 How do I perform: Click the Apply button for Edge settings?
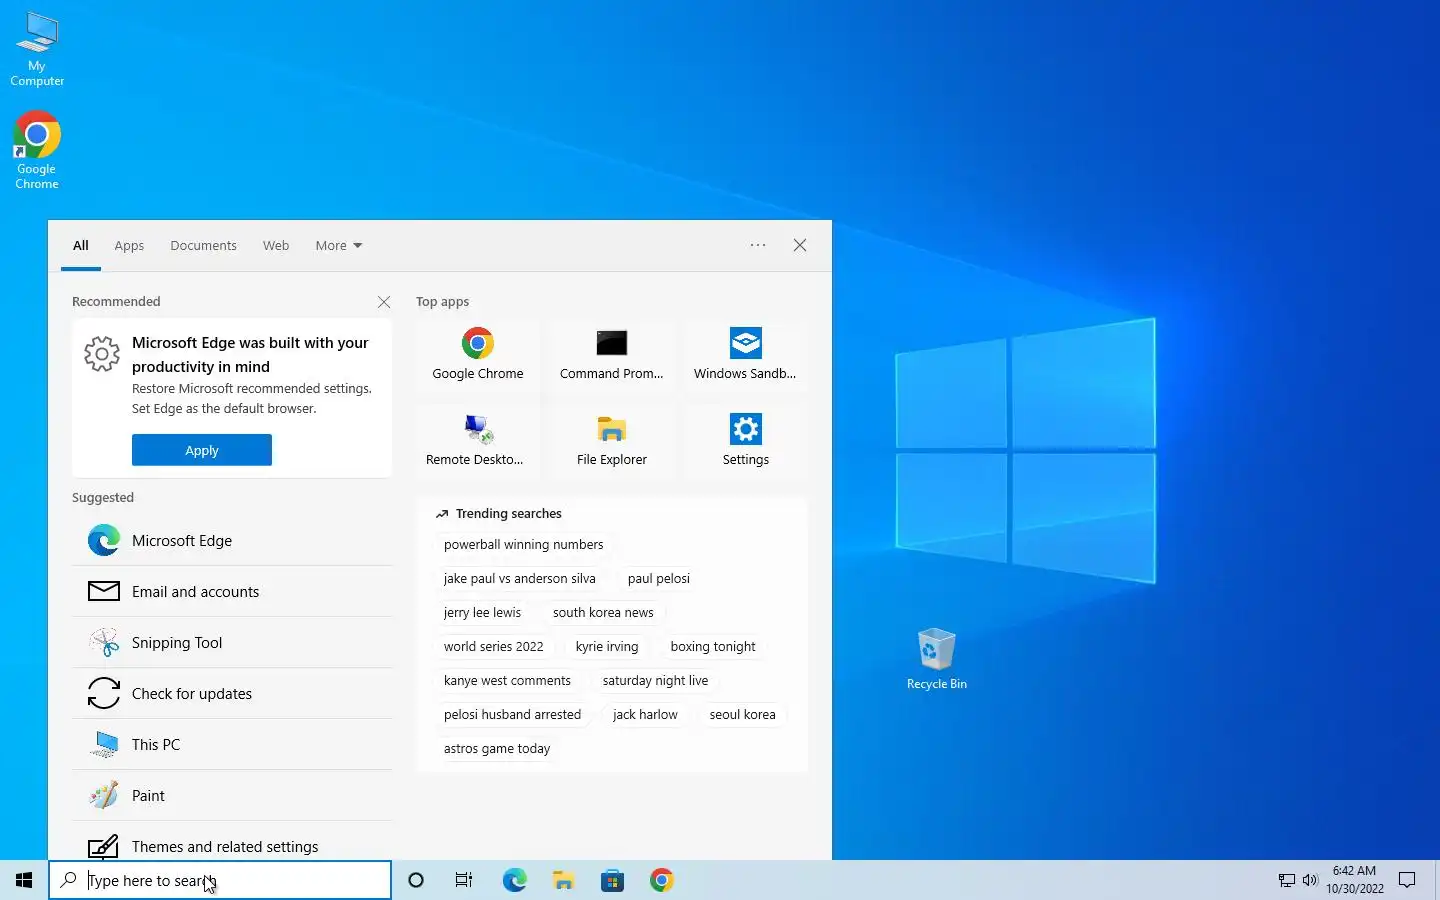click(x=202, y=450)
